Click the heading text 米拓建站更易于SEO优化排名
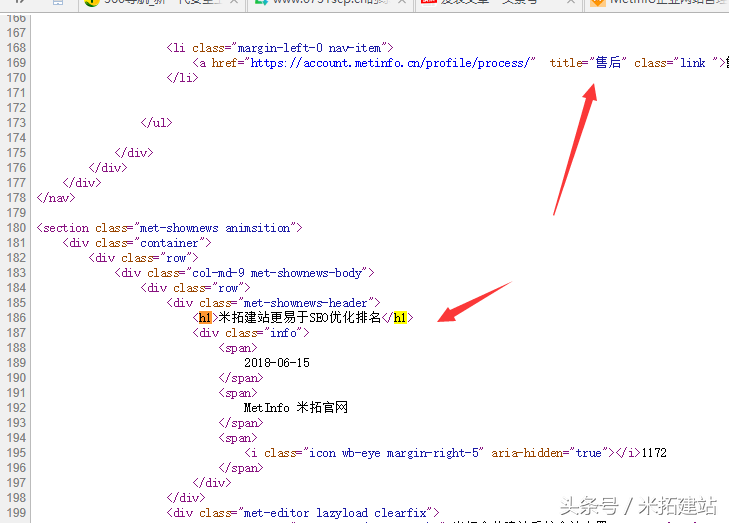 [x=299, y=318]
